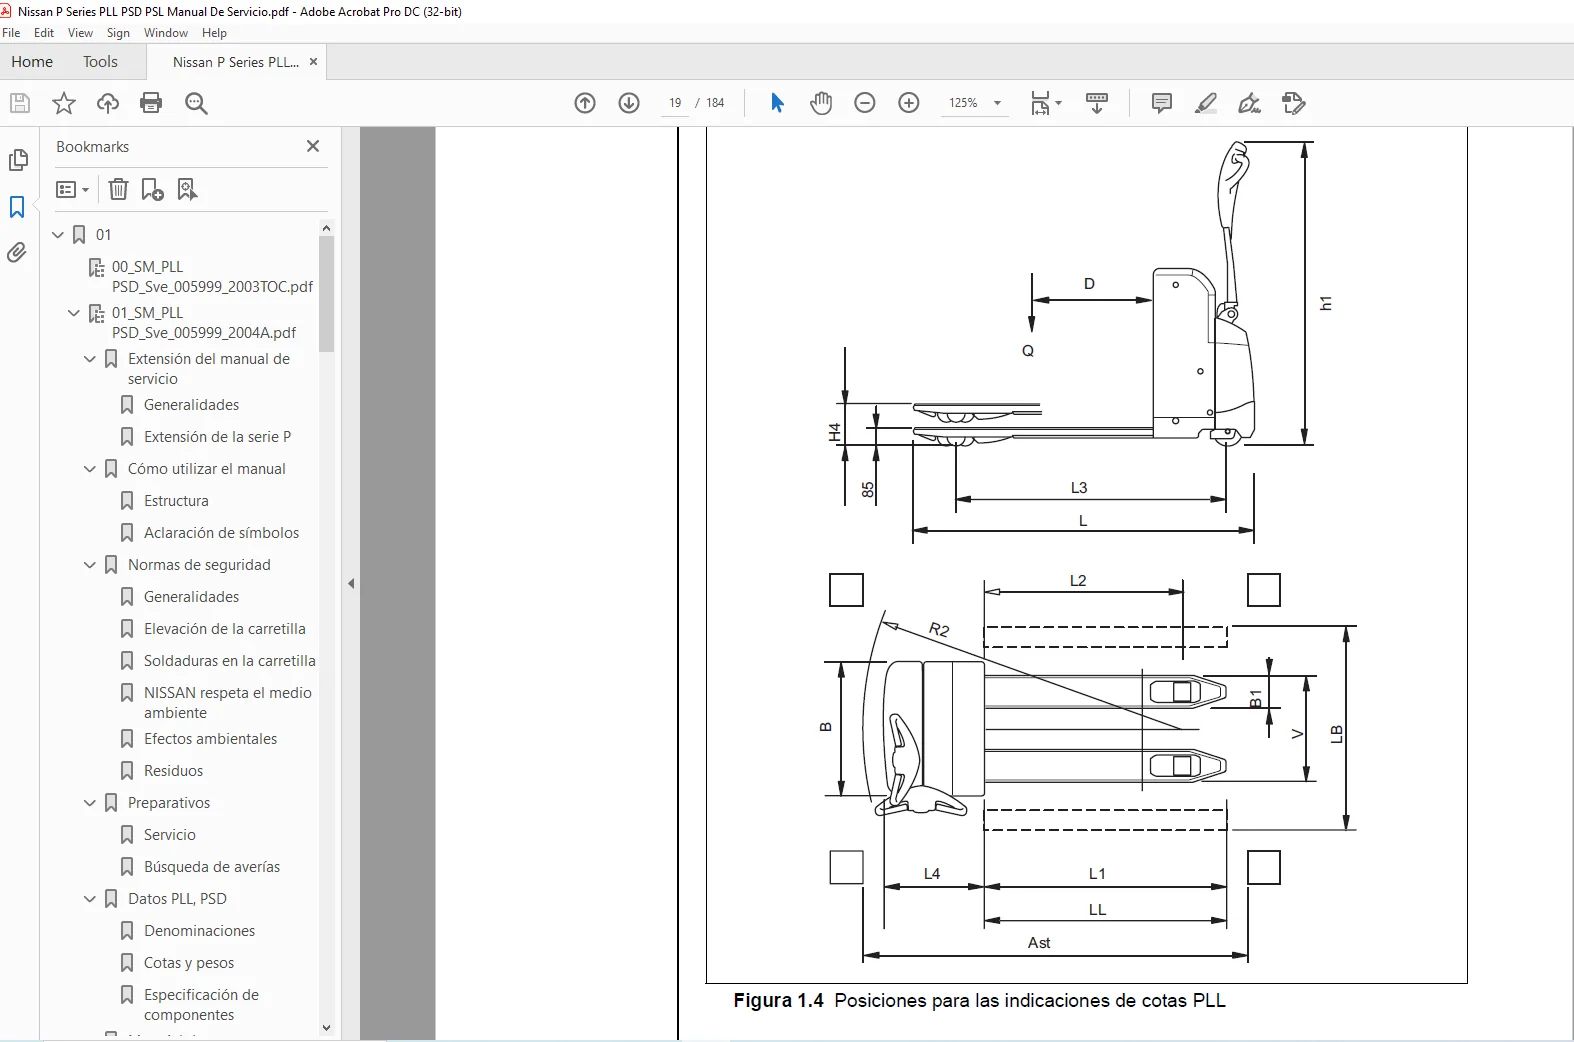The image size is (1574, 1042).
Task: Go to Cotas y pesos bookmark
Action: (188, 963)
